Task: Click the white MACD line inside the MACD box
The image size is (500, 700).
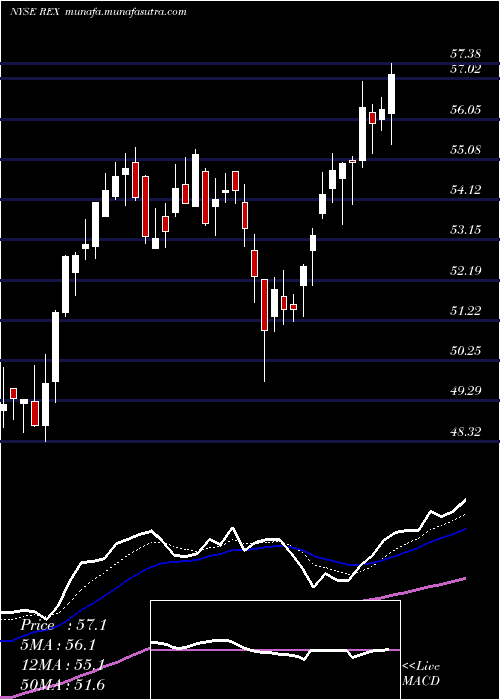Action: click(270, 648)
